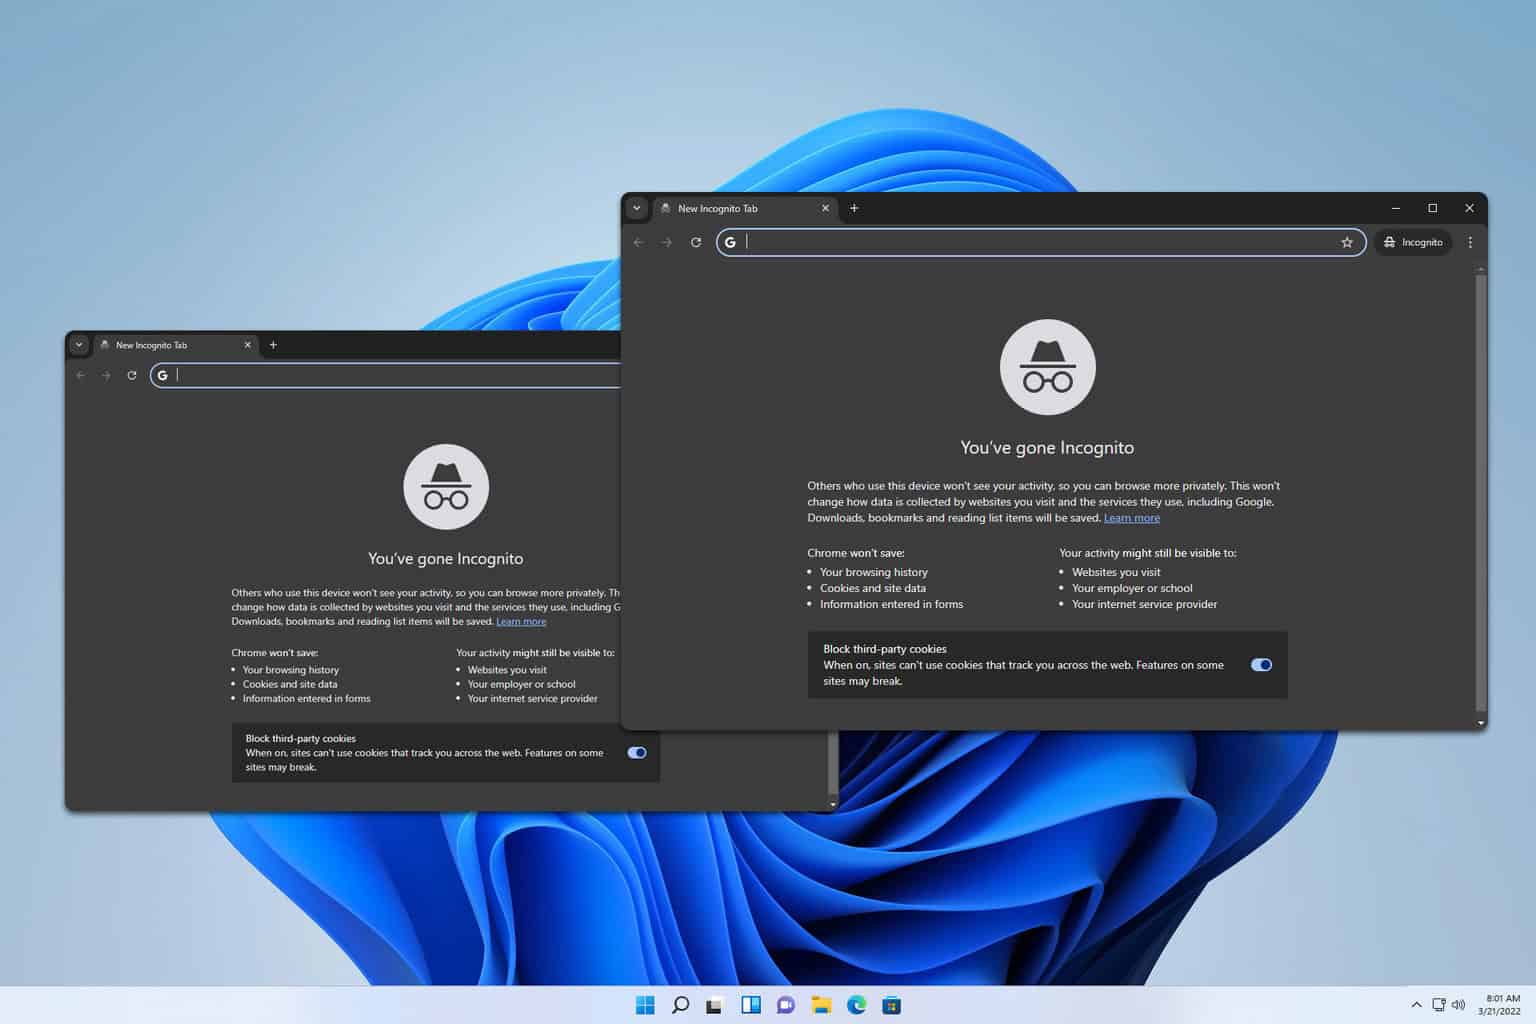Bookmark page with star icon
The height and width of the screenshot is (1024, 1536).
[x=1347, y=242]
